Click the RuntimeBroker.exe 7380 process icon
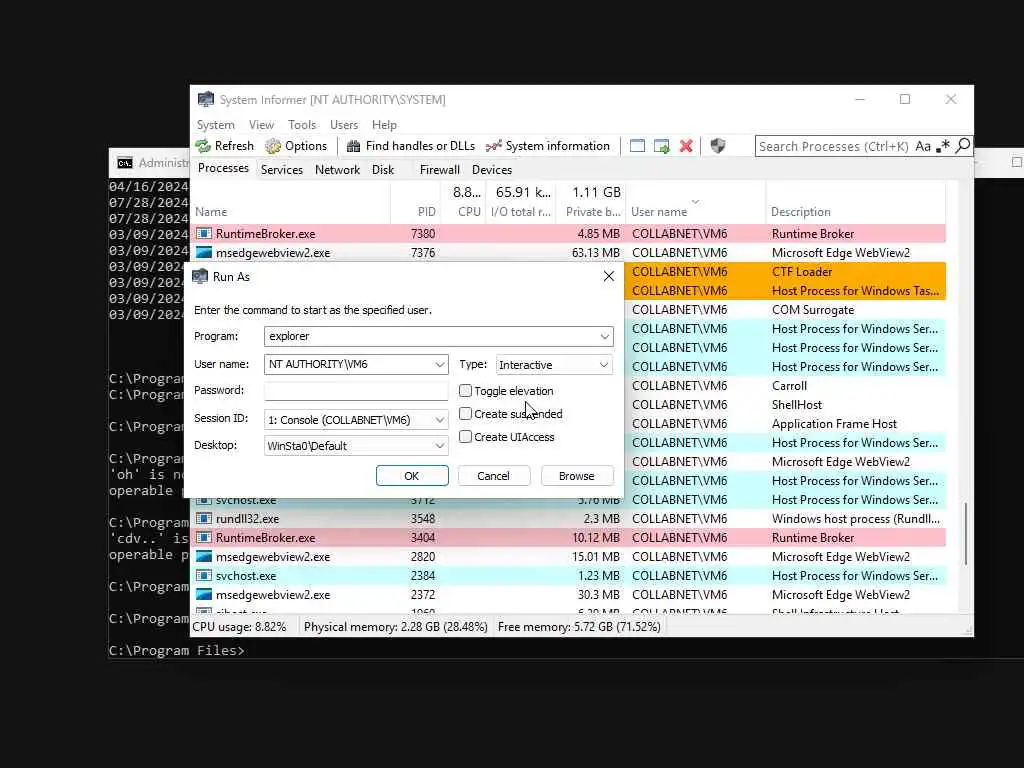The image size is (1024, 768). tap(204, 234)
